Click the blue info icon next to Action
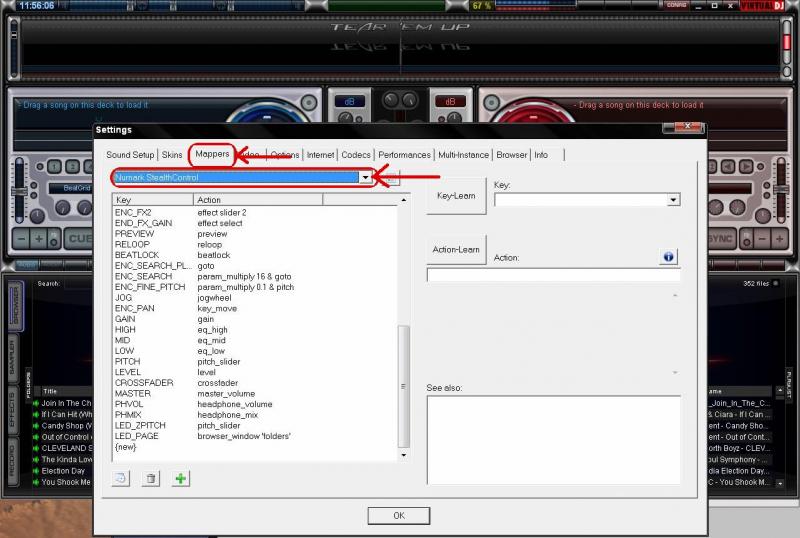800x538 pixels. pos(669,257)
